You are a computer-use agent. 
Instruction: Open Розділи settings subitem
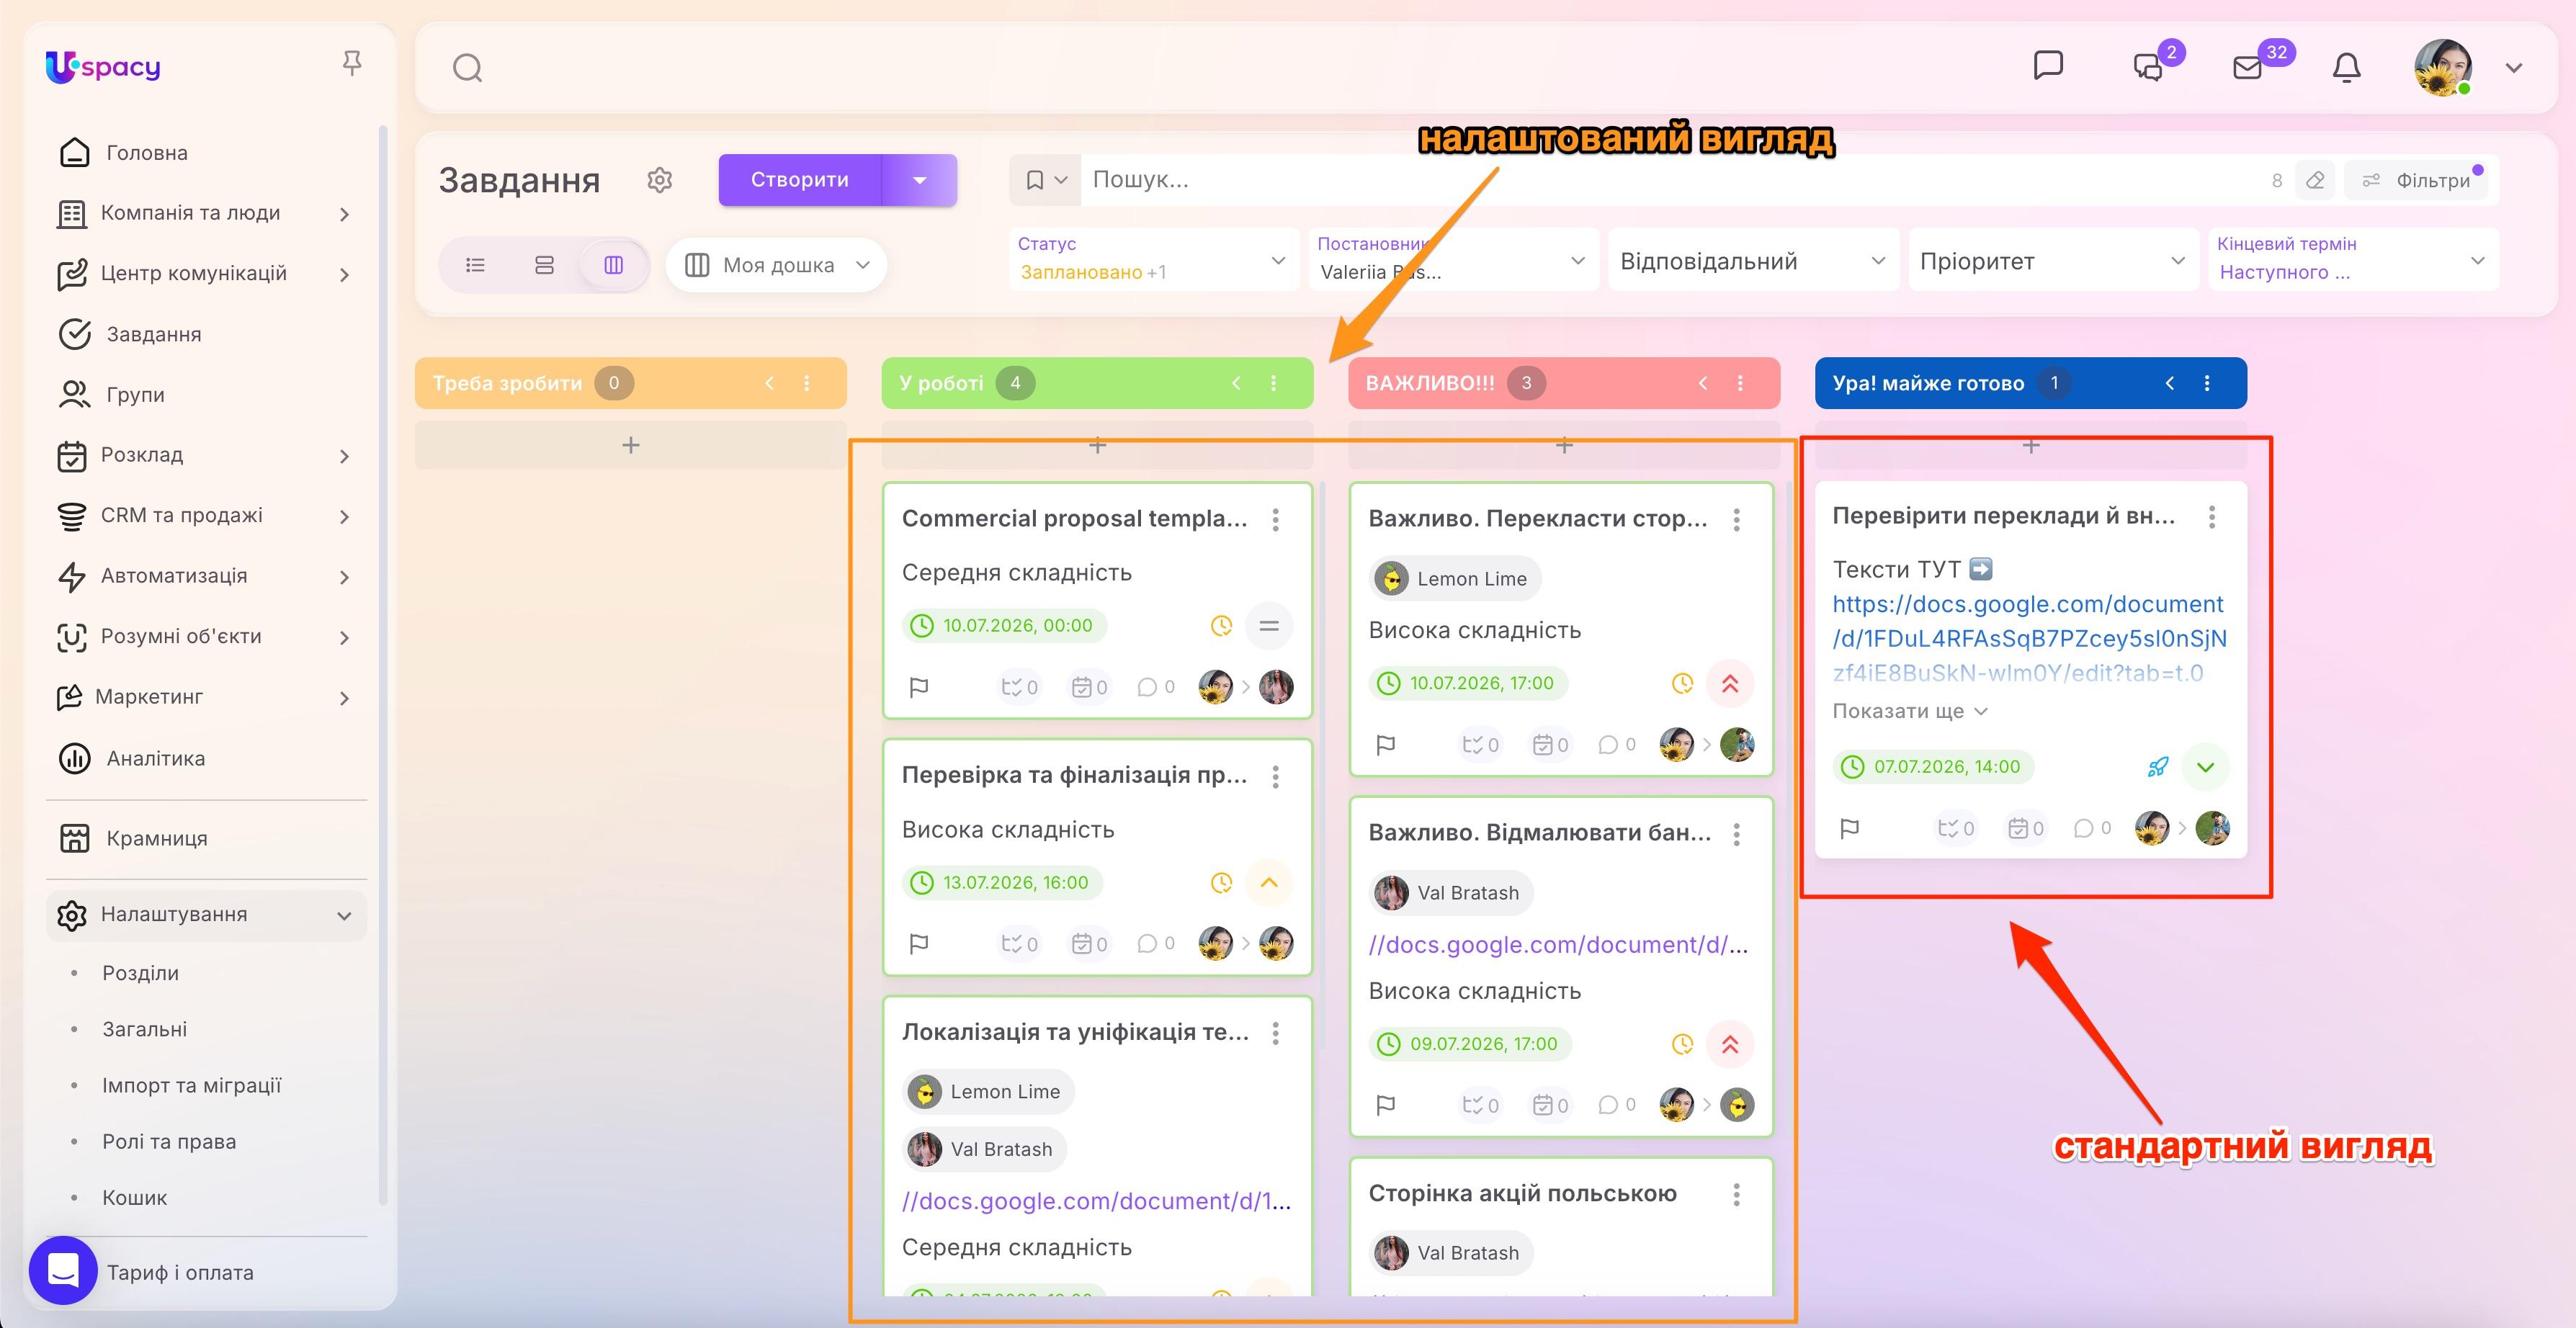[140, 973]
